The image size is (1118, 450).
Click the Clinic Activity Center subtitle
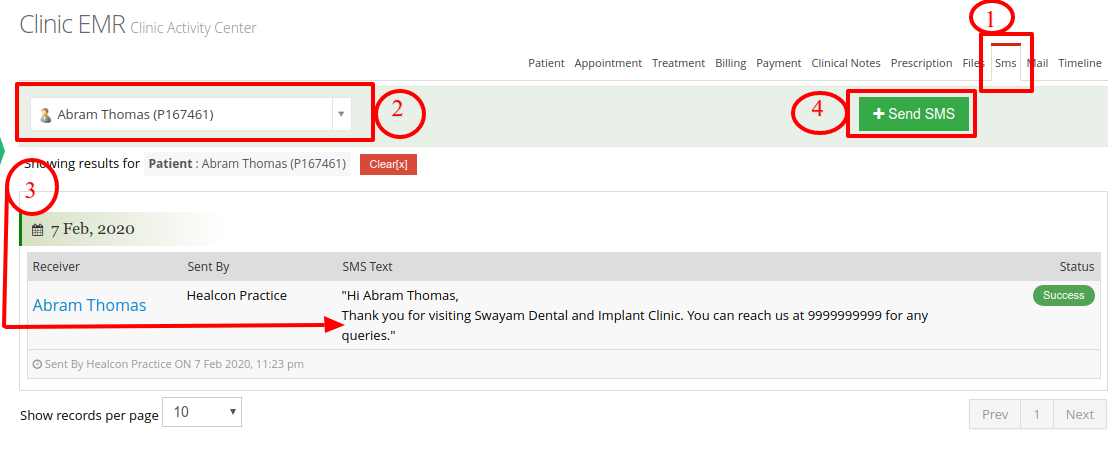pos(193,29)
